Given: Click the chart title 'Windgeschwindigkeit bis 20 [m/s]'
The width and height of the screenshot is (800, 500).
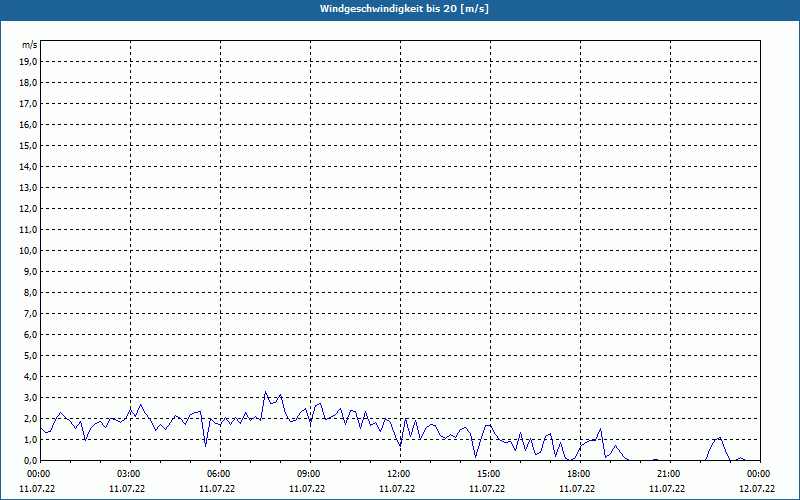Looking at the screenshot, I should [404, 9].
